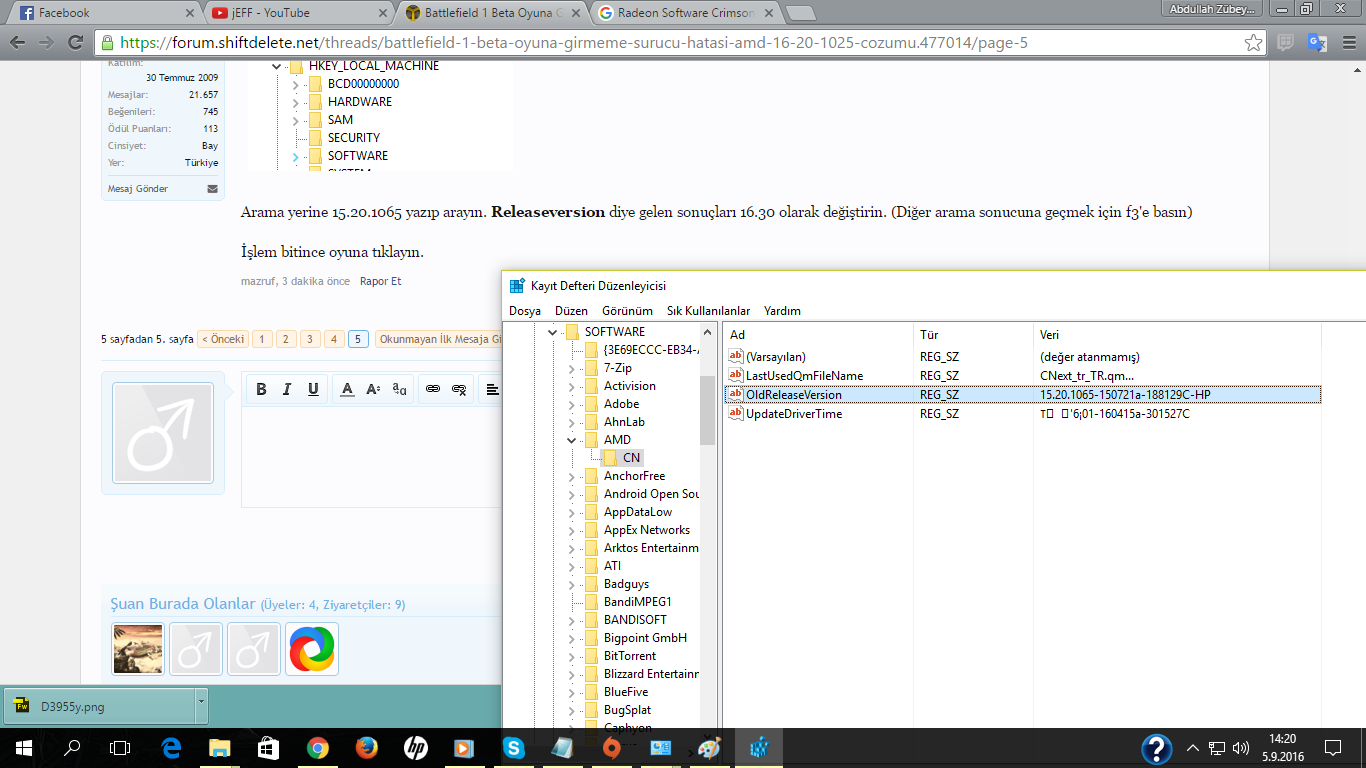Expand the Bigpoint GmbH registry key
The height and width of the screenshot is (768, 1366).
pos(571,638)
